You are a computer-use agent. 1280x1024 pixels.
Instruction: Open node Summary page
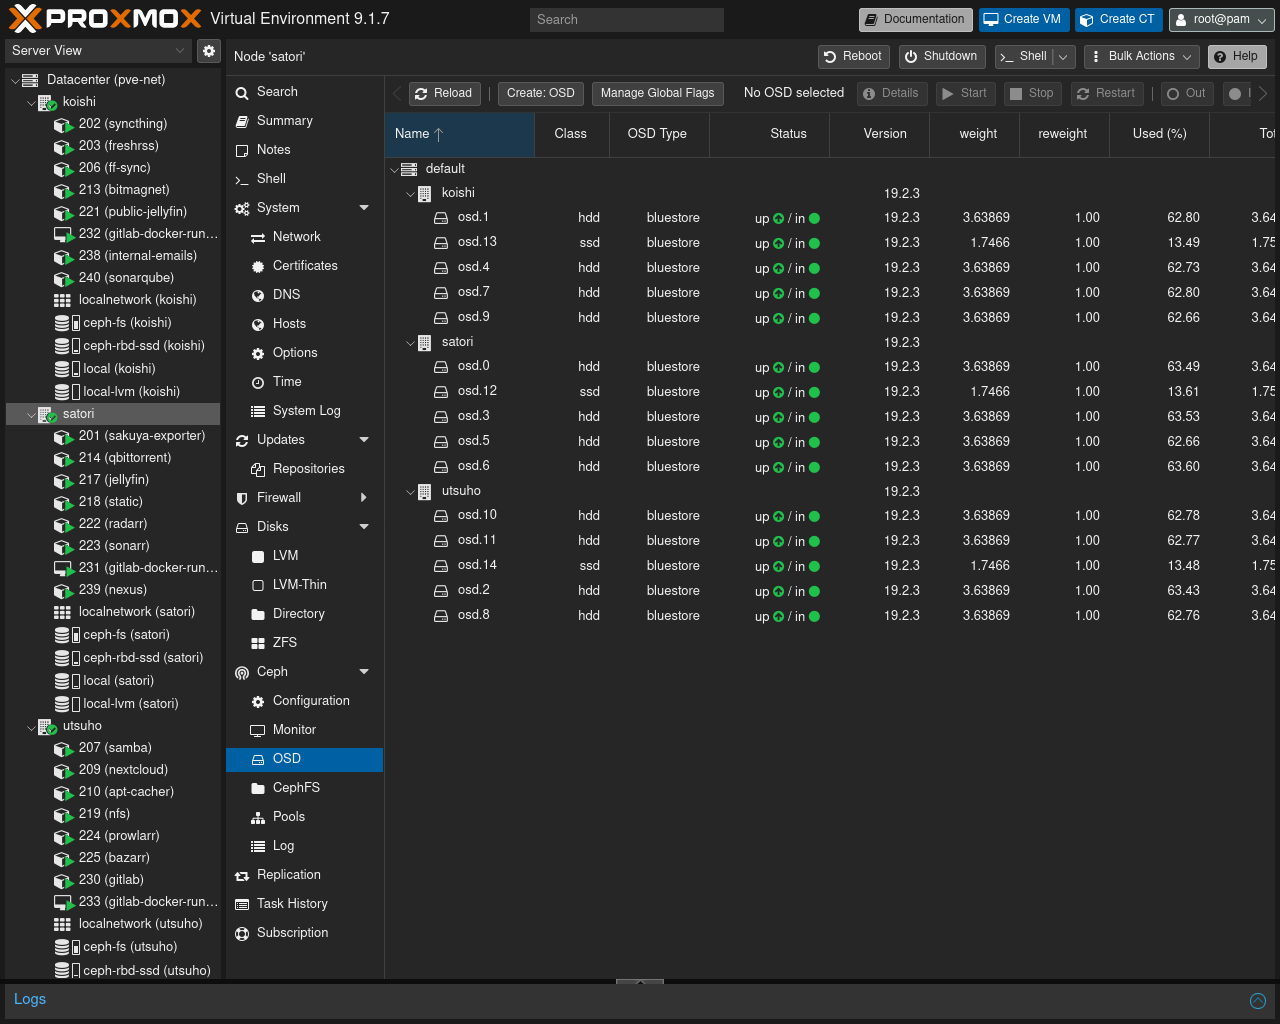[285, 121]
